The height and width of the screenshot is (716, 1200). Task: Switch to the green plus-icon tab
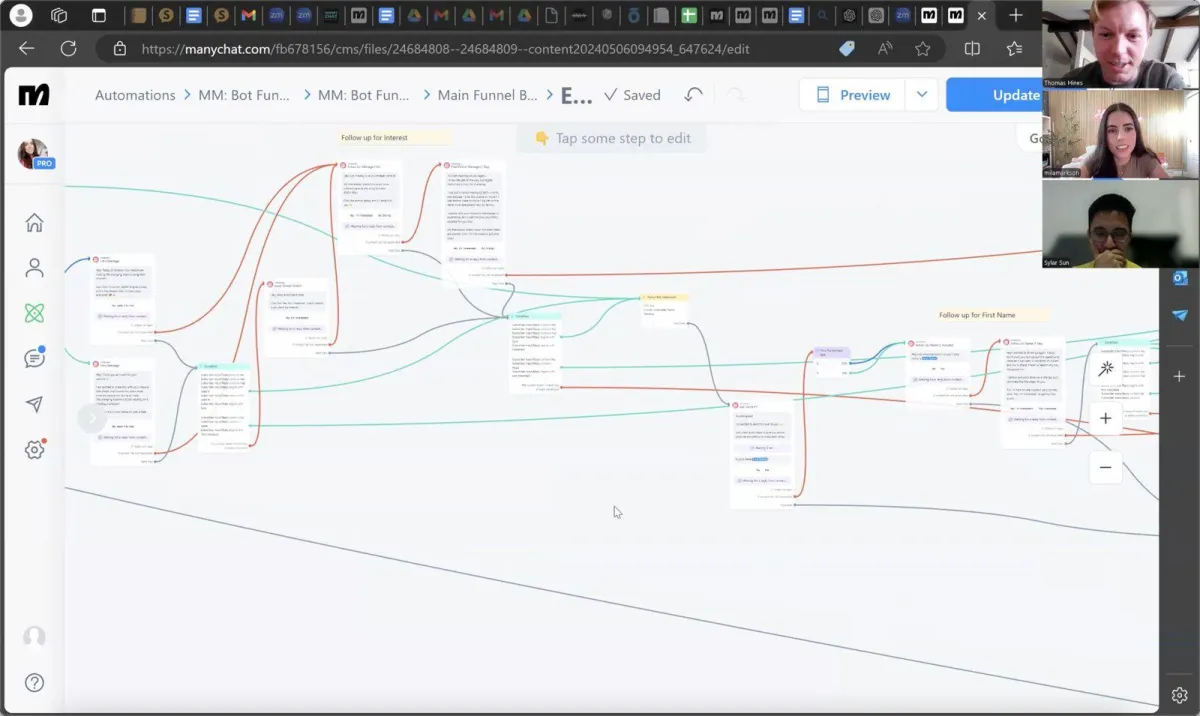point(688,15)
